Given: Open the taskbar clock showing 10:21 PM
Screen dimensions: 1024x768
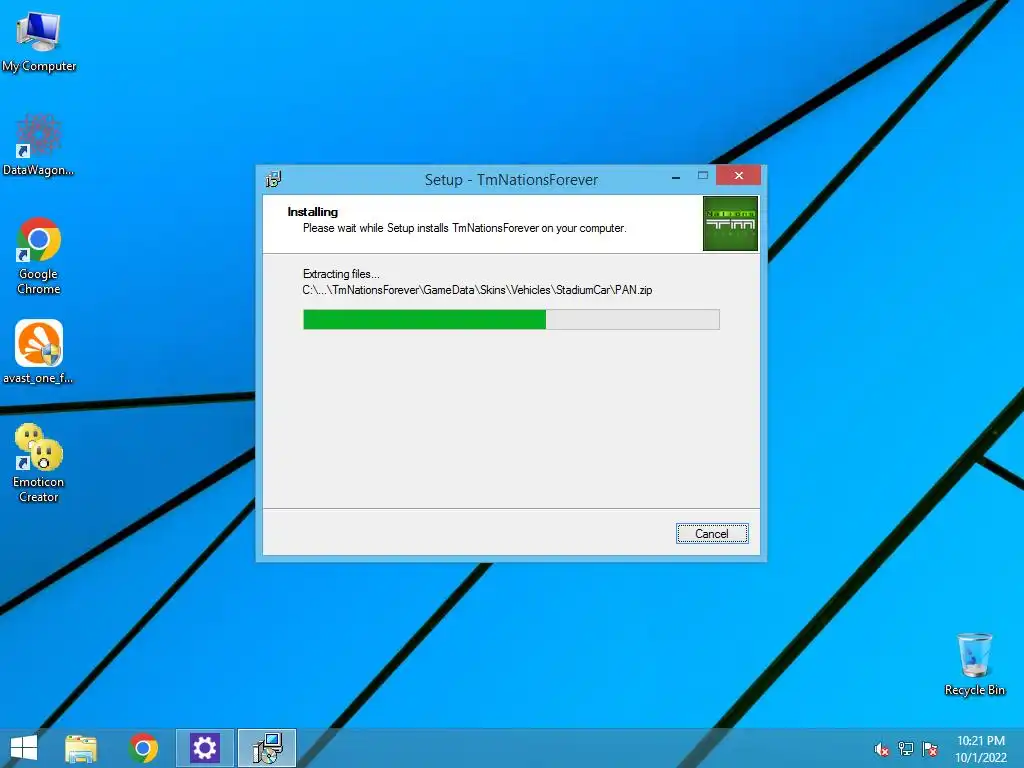Looking at the screenshot, I should click(980, 749).
